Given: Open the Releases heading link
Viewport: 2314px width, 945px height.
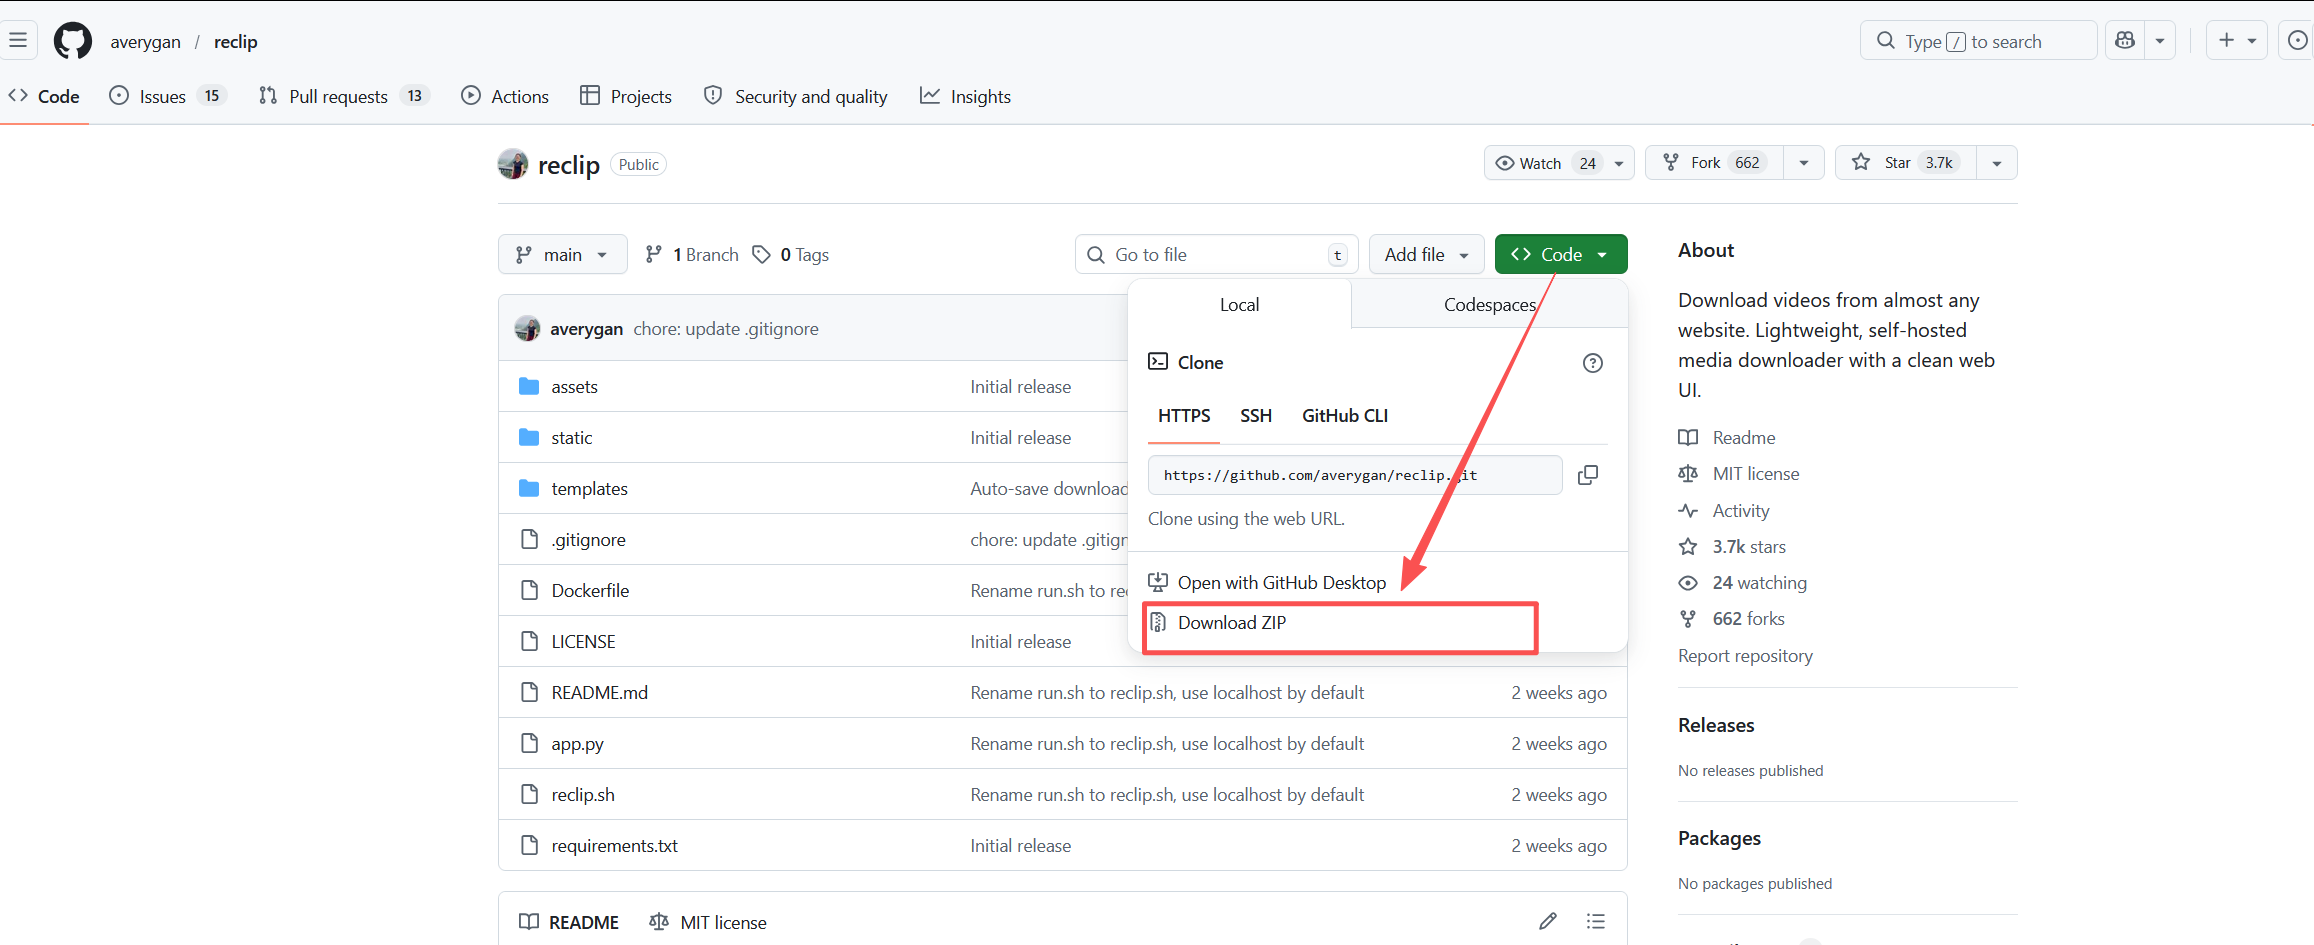Looking at the screenshot, I should (x=1717, y=725).
